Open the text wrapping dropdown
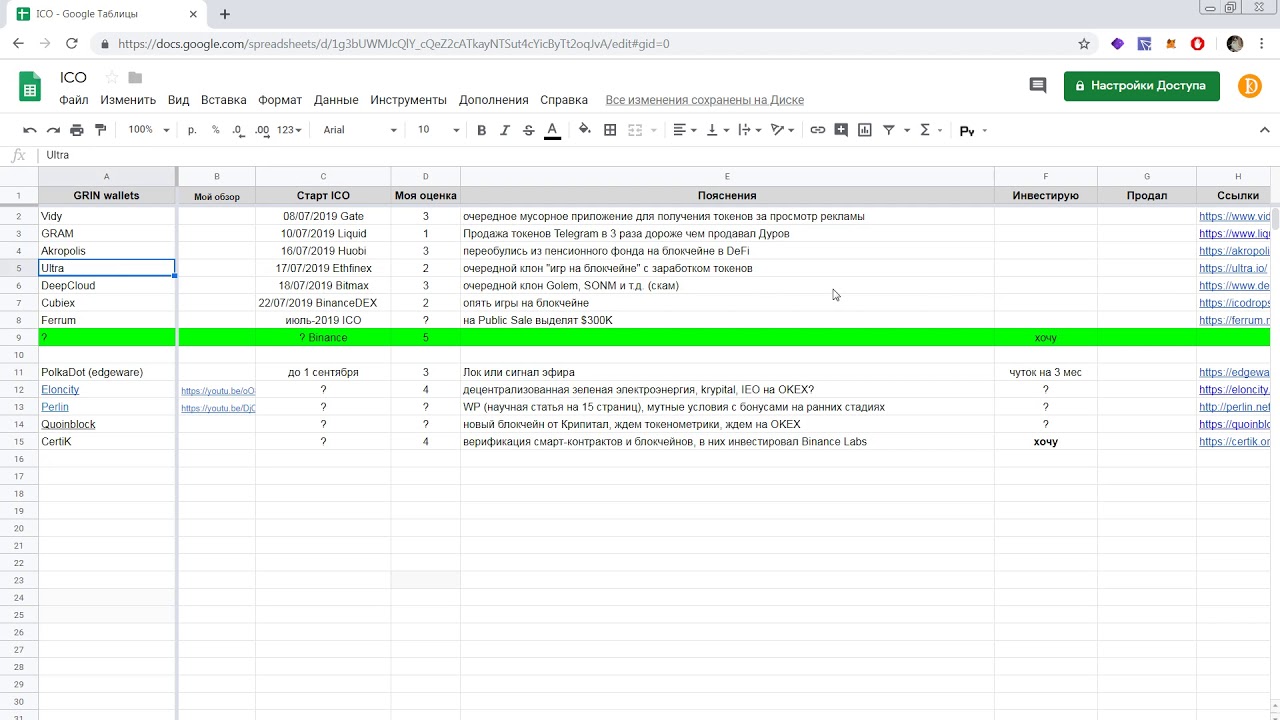This screenshot has height=720, width=1280. click(749, 130)
